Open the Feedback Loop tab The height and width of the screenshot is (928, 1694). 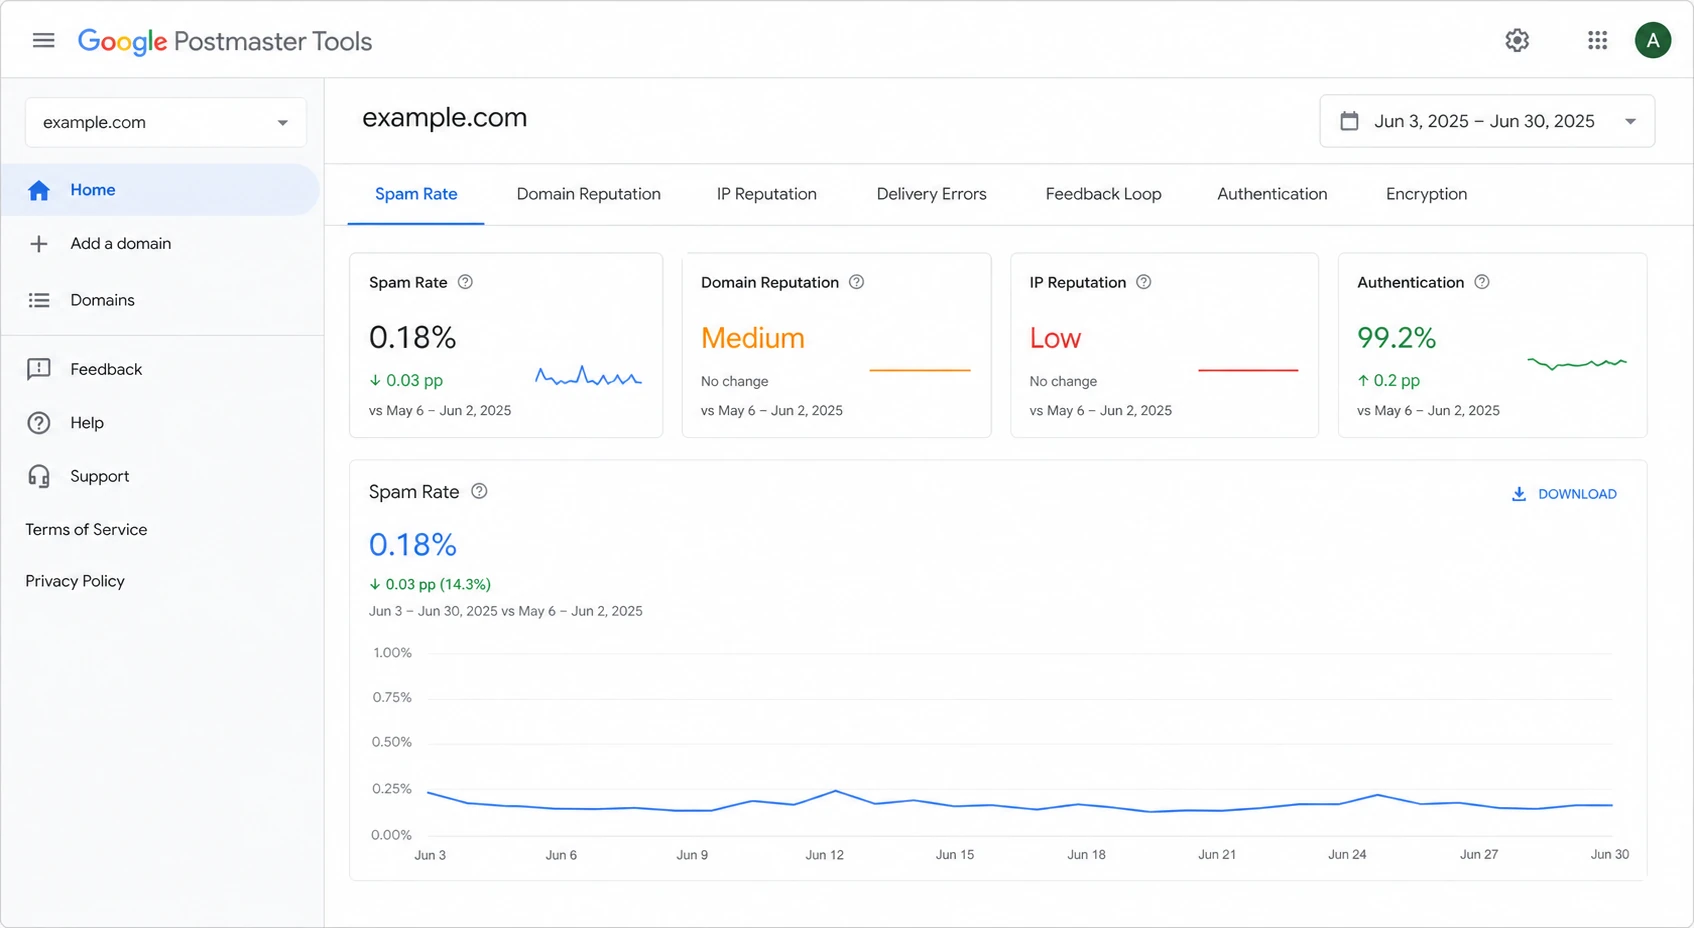tap(1103, 194)
